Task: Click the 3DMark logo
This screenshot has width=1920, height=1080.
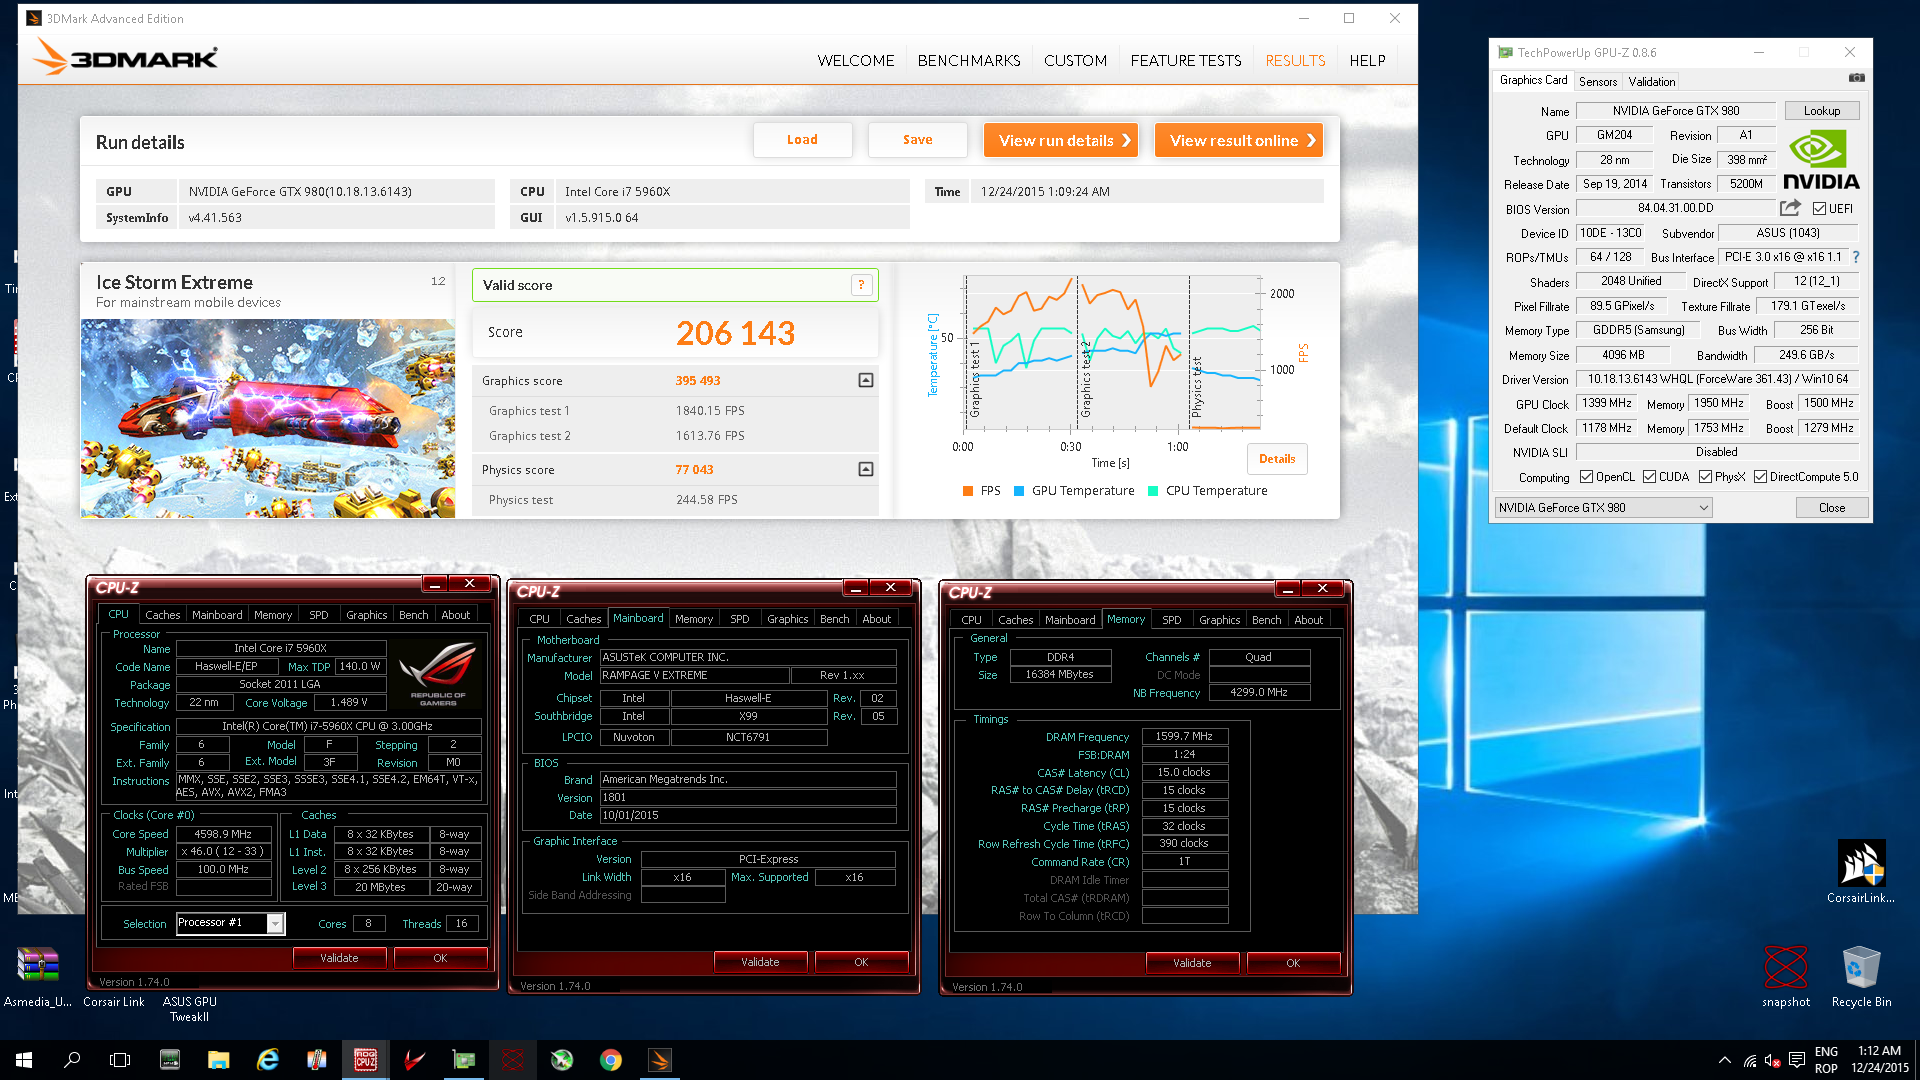Action: [125, 58]
